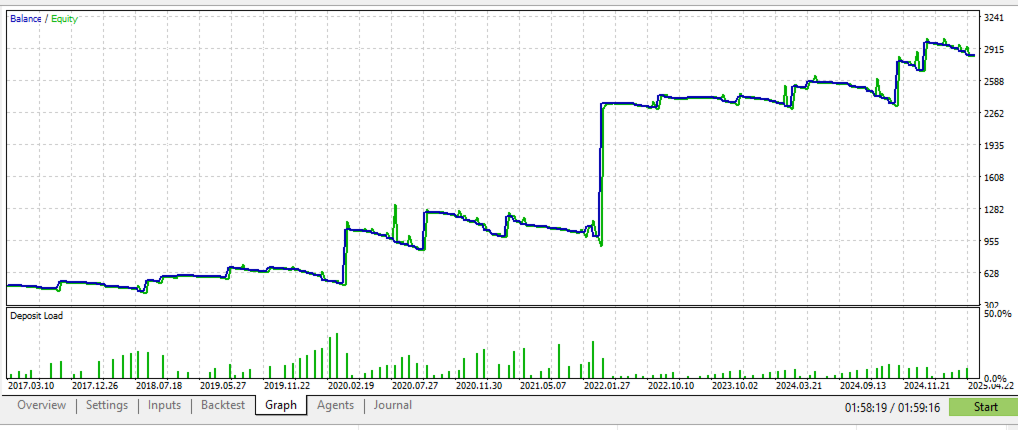1018x430 pixels.
Task: Click the 0.0% deposit load label
Action: (x=996, y=378)
